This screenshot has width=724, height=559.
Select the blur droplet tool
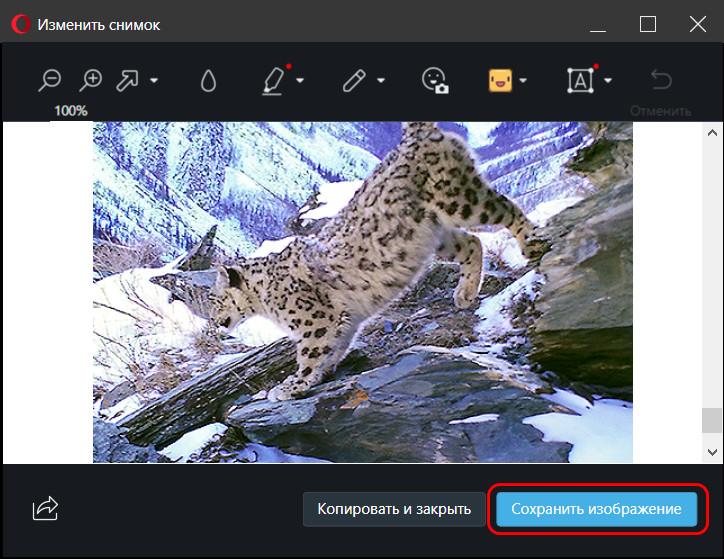208,81
